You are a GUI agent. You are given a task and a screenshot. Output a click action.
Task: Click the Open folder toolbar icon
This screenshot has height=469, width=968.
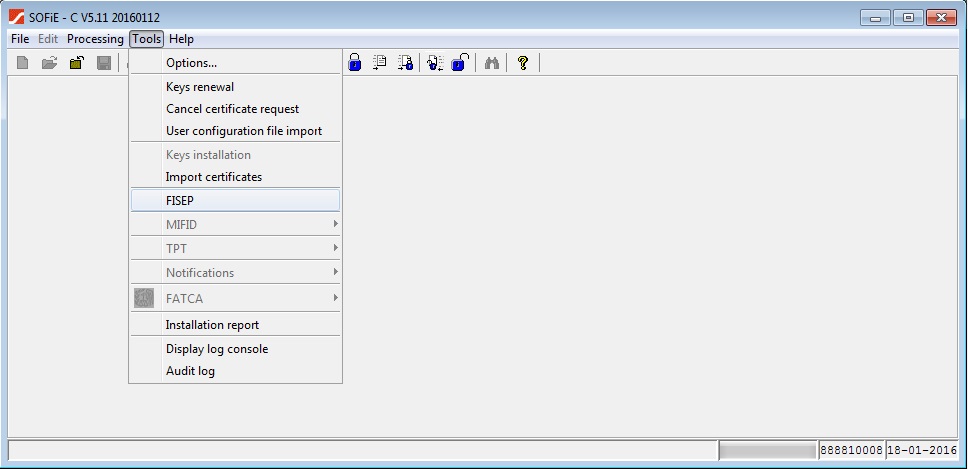49,63
